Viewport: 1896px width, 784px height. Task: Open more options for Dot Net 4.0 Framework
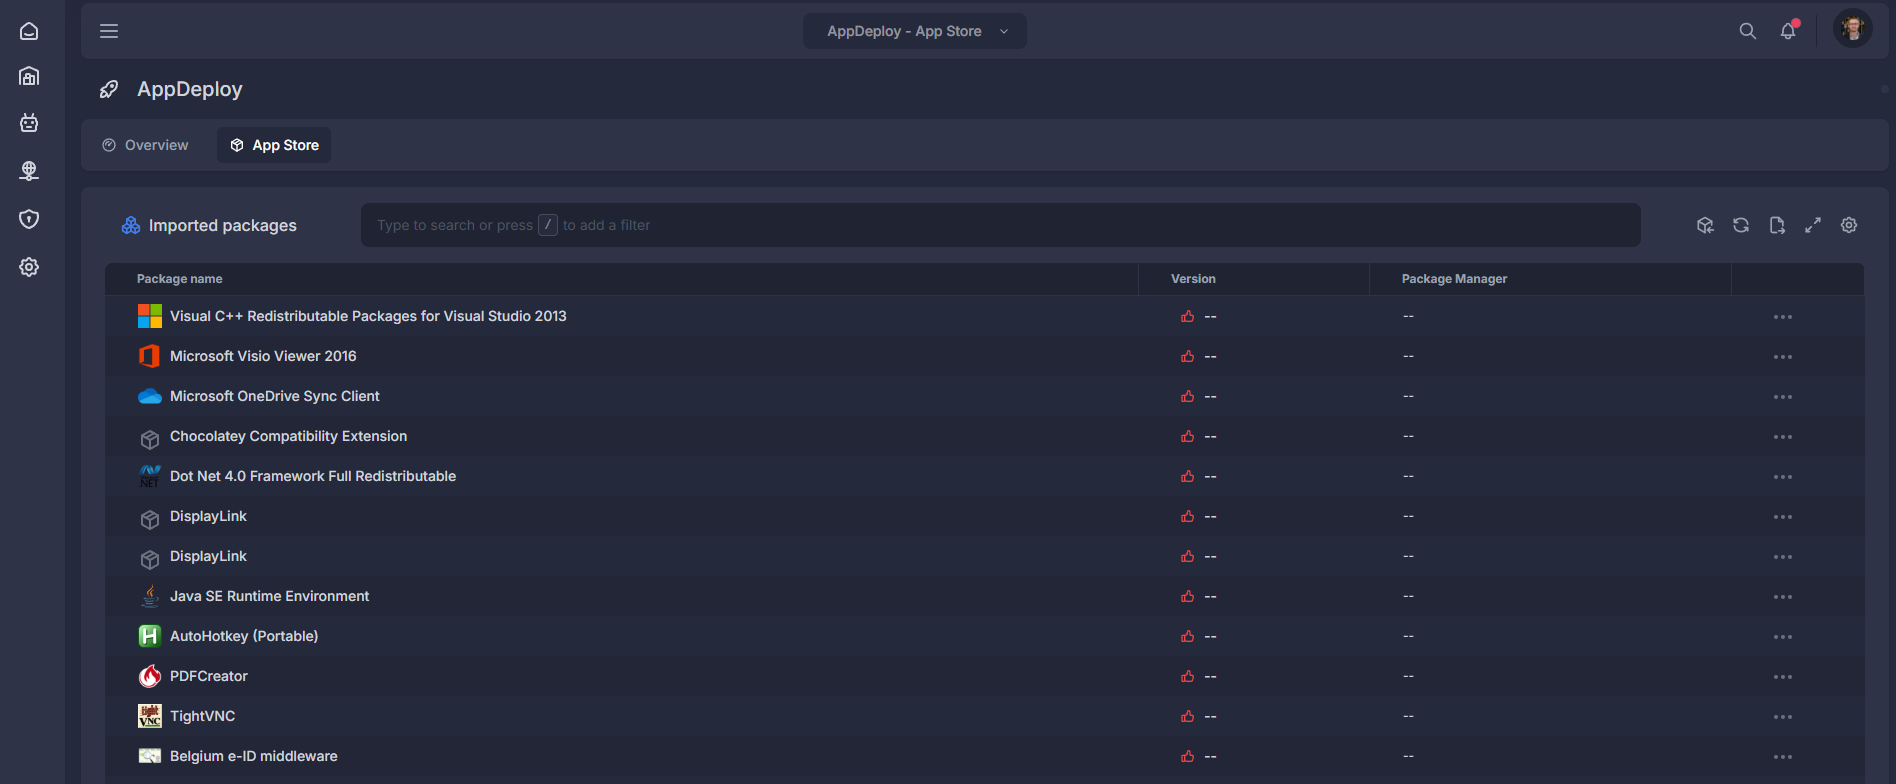pyautogui.click(x=1782, y=477)
